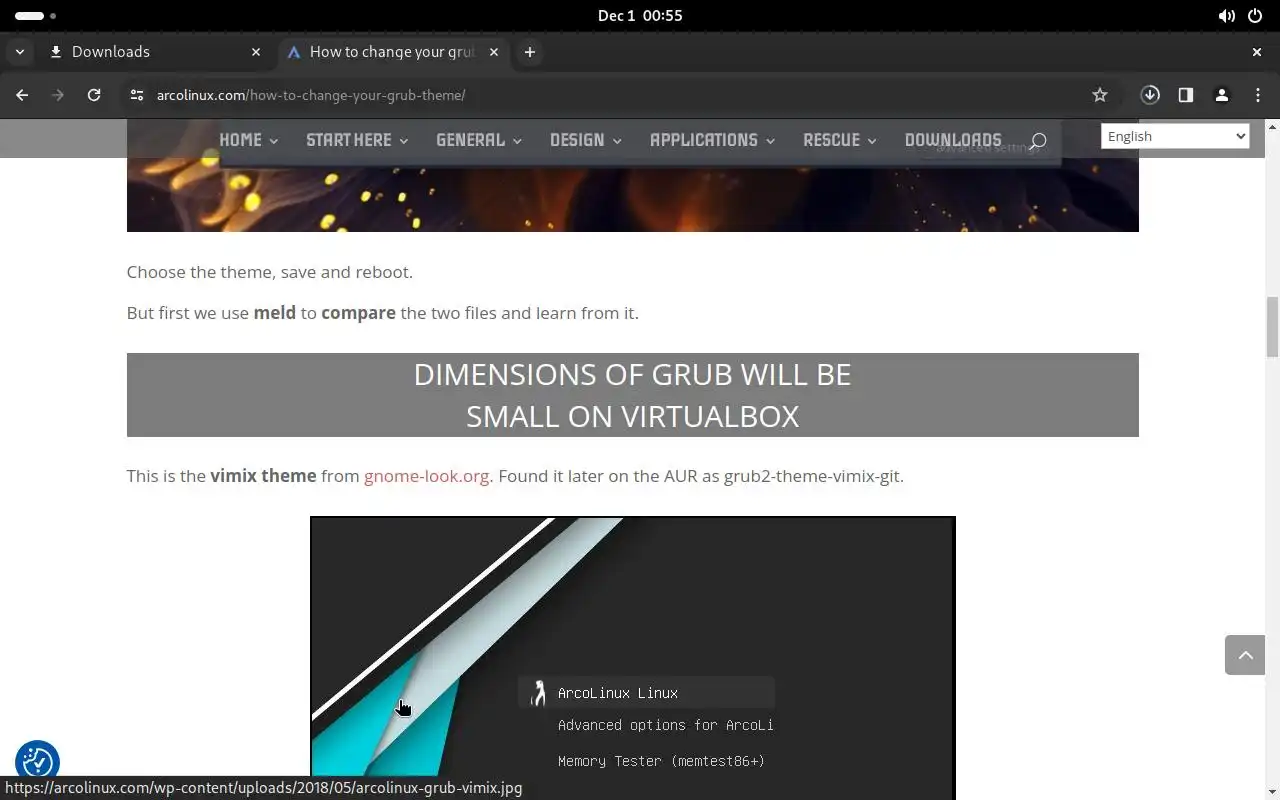Screen dimensions: 1280x800
Task: Open a new browser tab
Action: (x=530, y=52)
